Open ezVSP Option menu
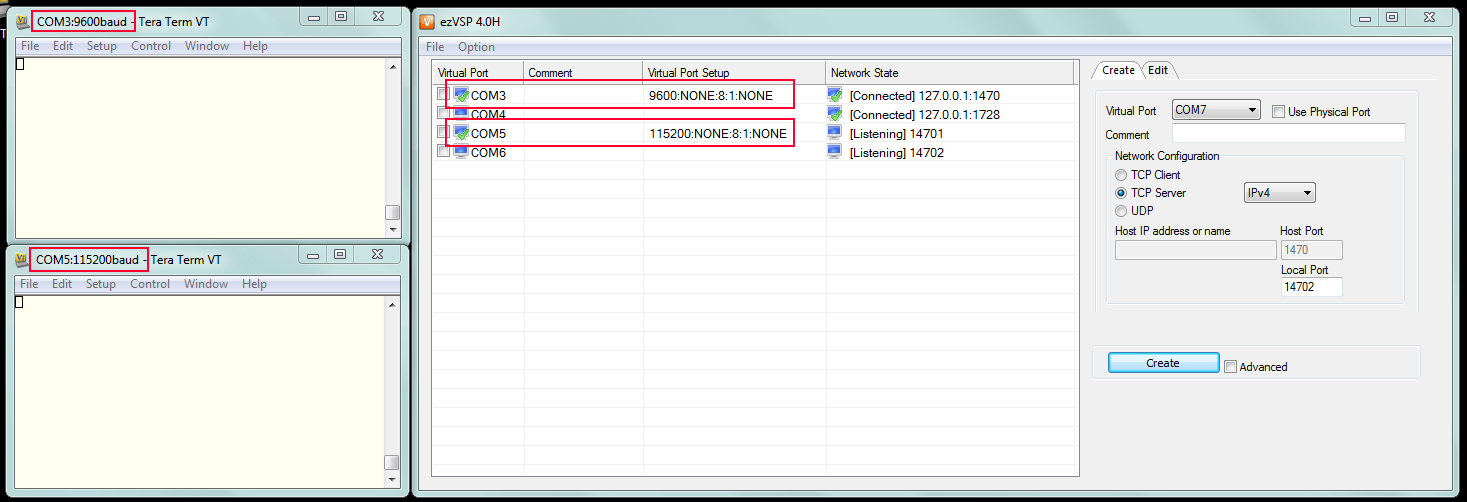Screen dimensions: 1467x502 click(476, 47)
